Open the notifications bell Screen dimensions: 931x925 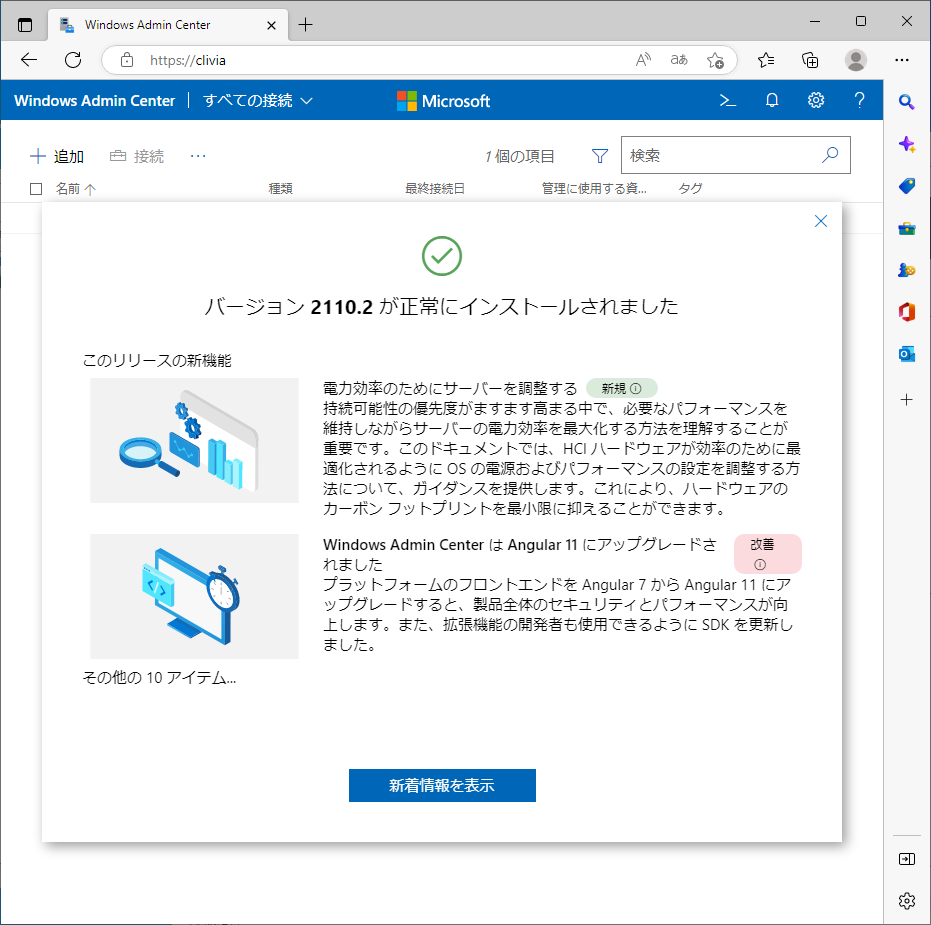[772, 100]
